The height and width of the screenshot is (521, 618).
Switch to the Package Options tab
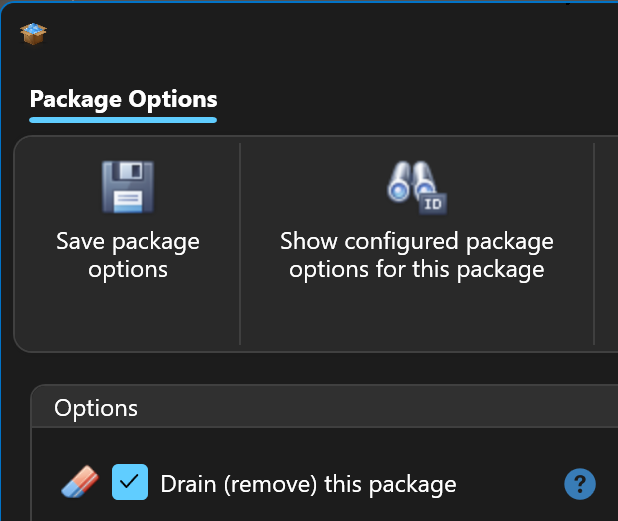tap(123, 100)
